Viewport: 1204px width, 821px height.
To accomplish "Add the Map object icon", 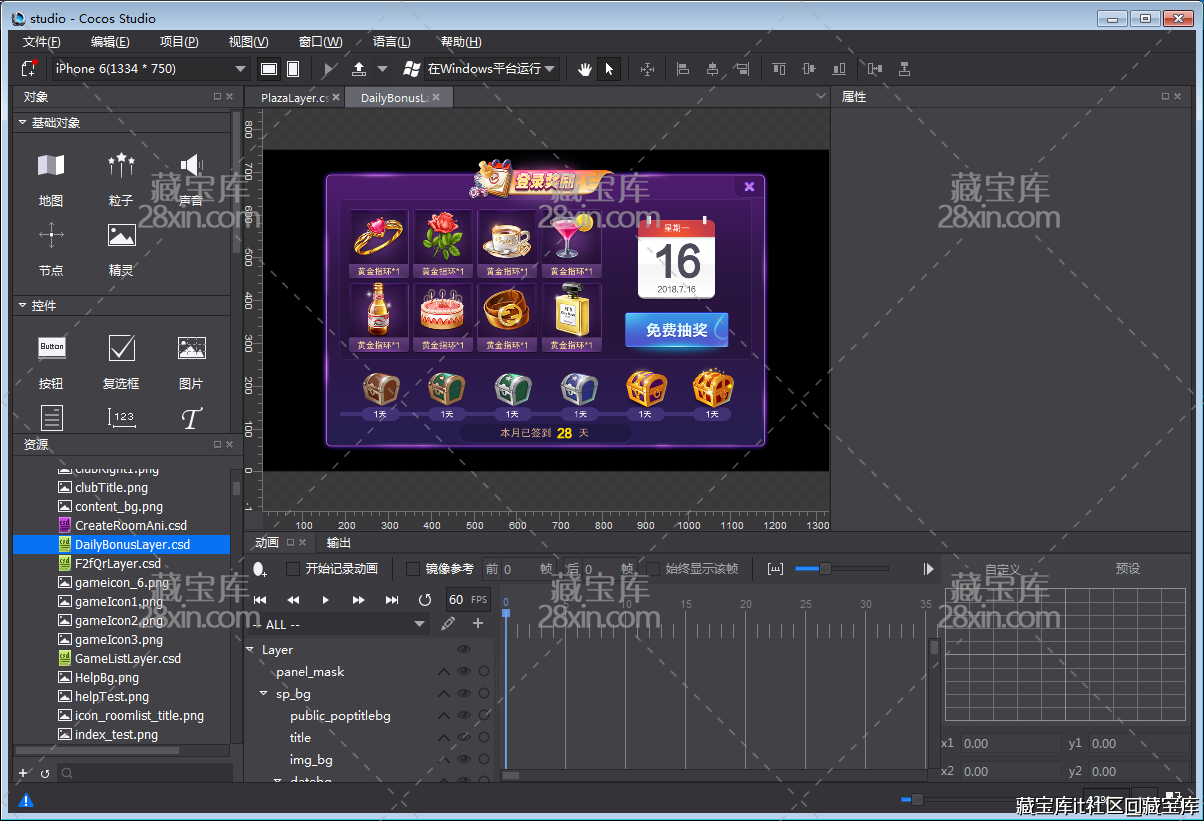I will pos(51,167).
